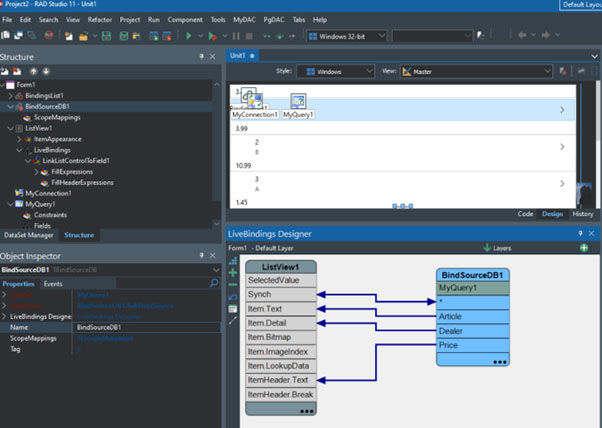
Task: Click the first green Save icon
Action: 106,36
